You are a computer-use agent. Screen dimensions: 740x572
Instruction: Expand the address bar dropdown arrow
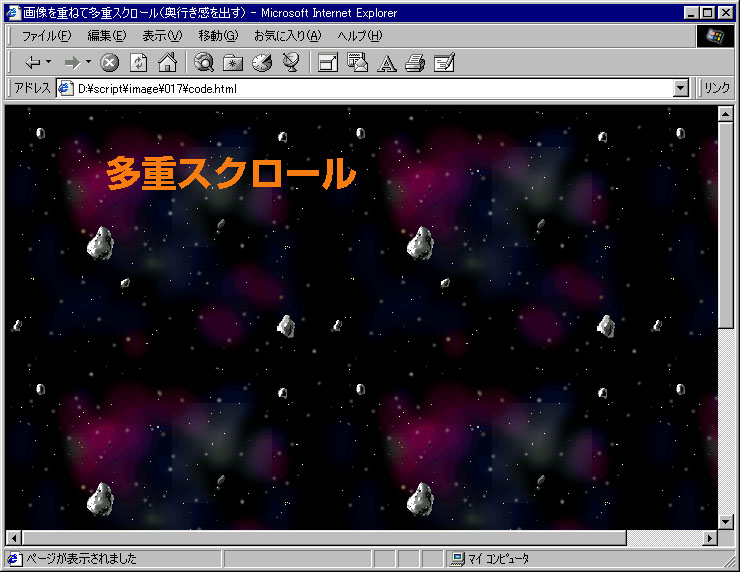[681, 88]
